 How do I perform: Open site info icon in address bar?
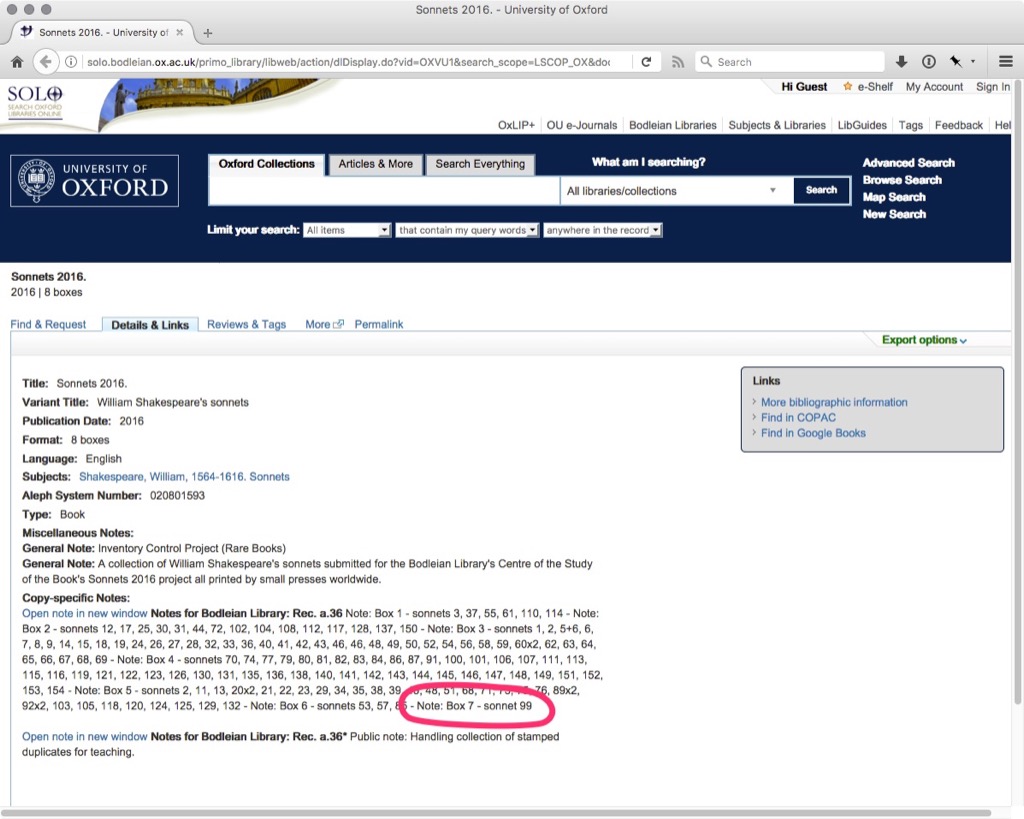tap(71, 62)
